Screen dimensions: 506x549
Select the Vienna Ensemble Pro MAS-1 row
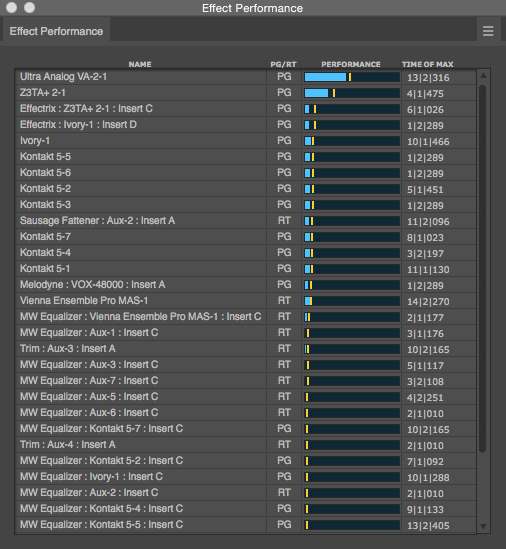click(x=245, y=301)
